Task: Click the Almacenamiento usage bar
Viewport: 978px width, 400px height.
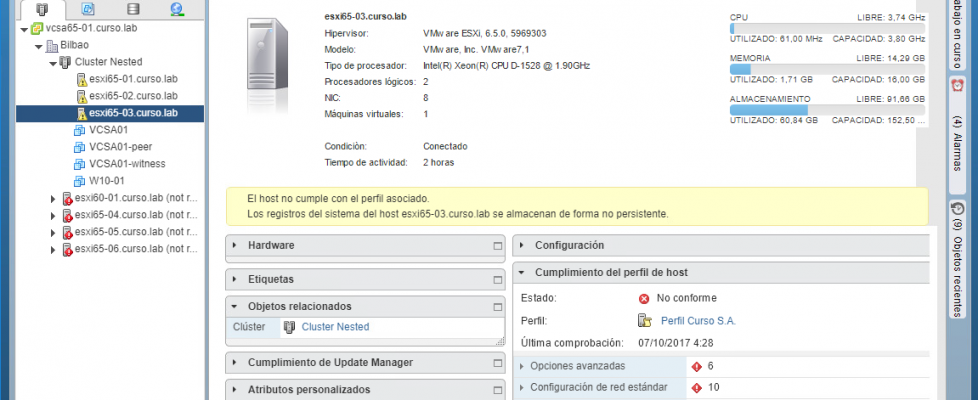Action: 827,110
